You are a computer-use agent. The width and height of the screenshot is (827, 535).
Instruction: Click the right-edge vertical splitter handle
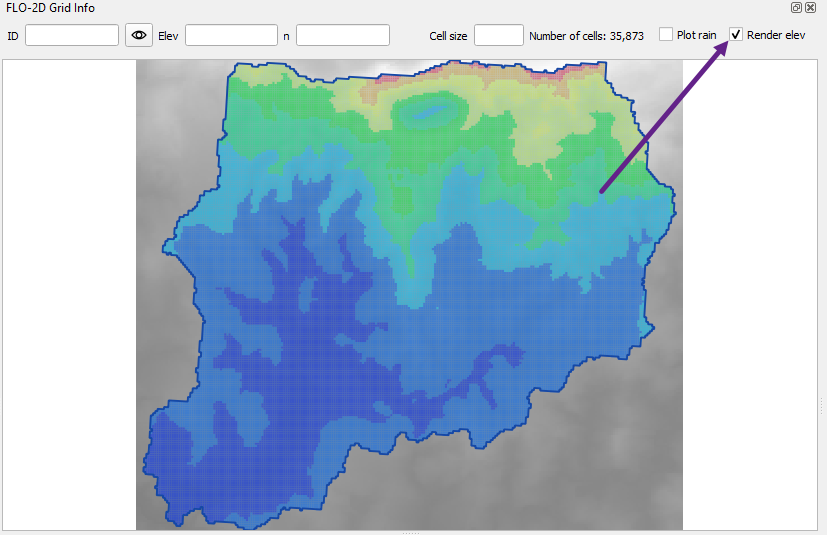[821, 405]
